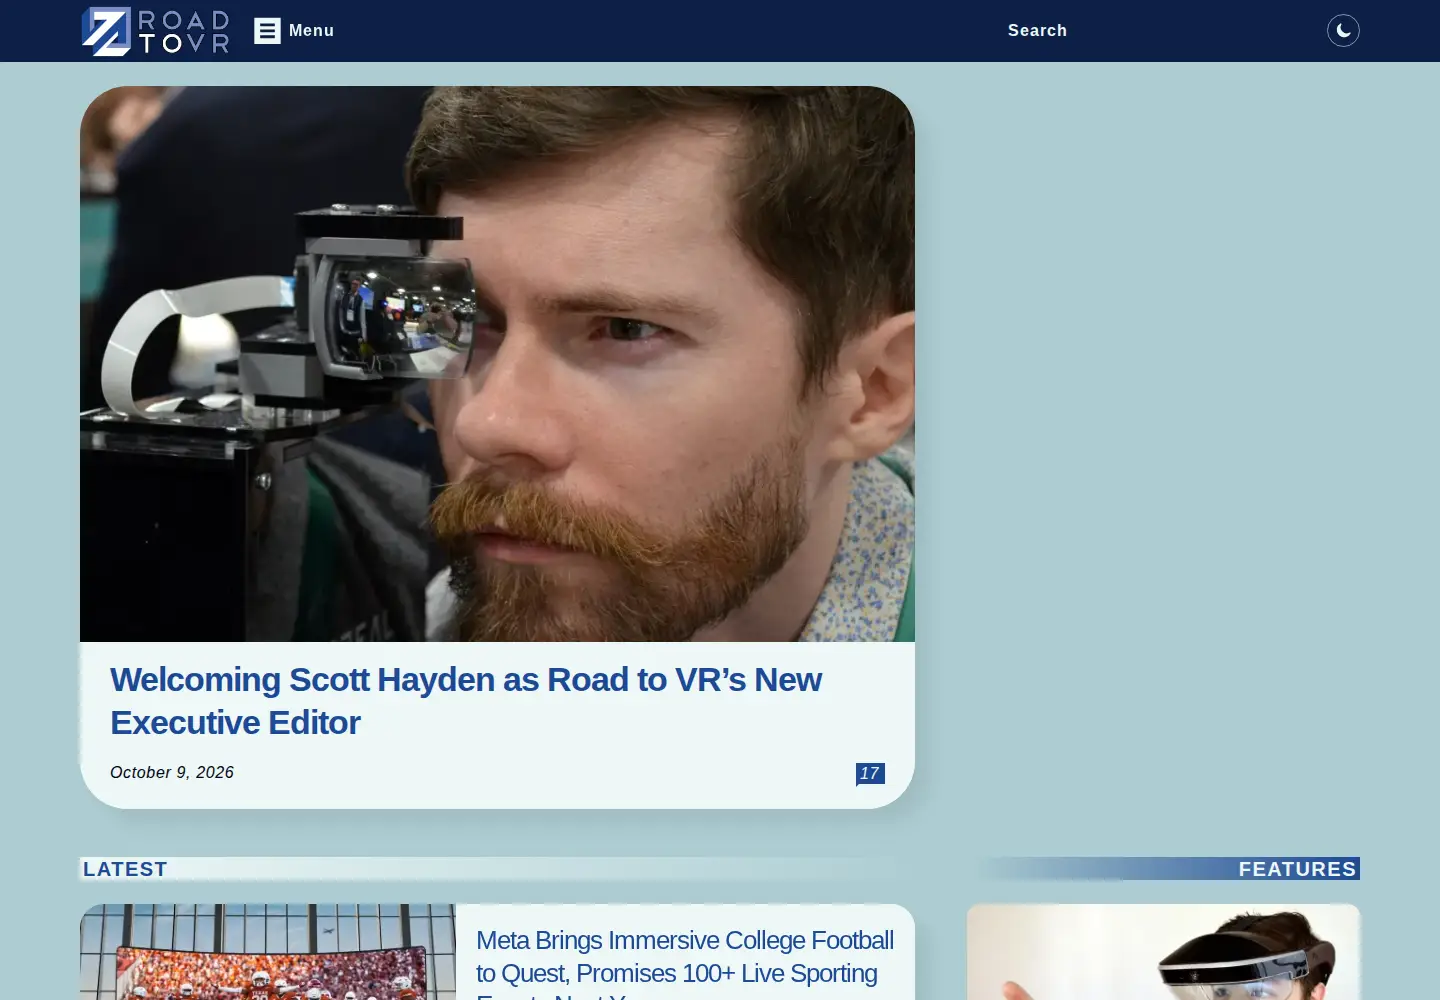Viewport: 1440px width, 1000px height.
Task: View the 17 comments badge
Action: [870, 774]
